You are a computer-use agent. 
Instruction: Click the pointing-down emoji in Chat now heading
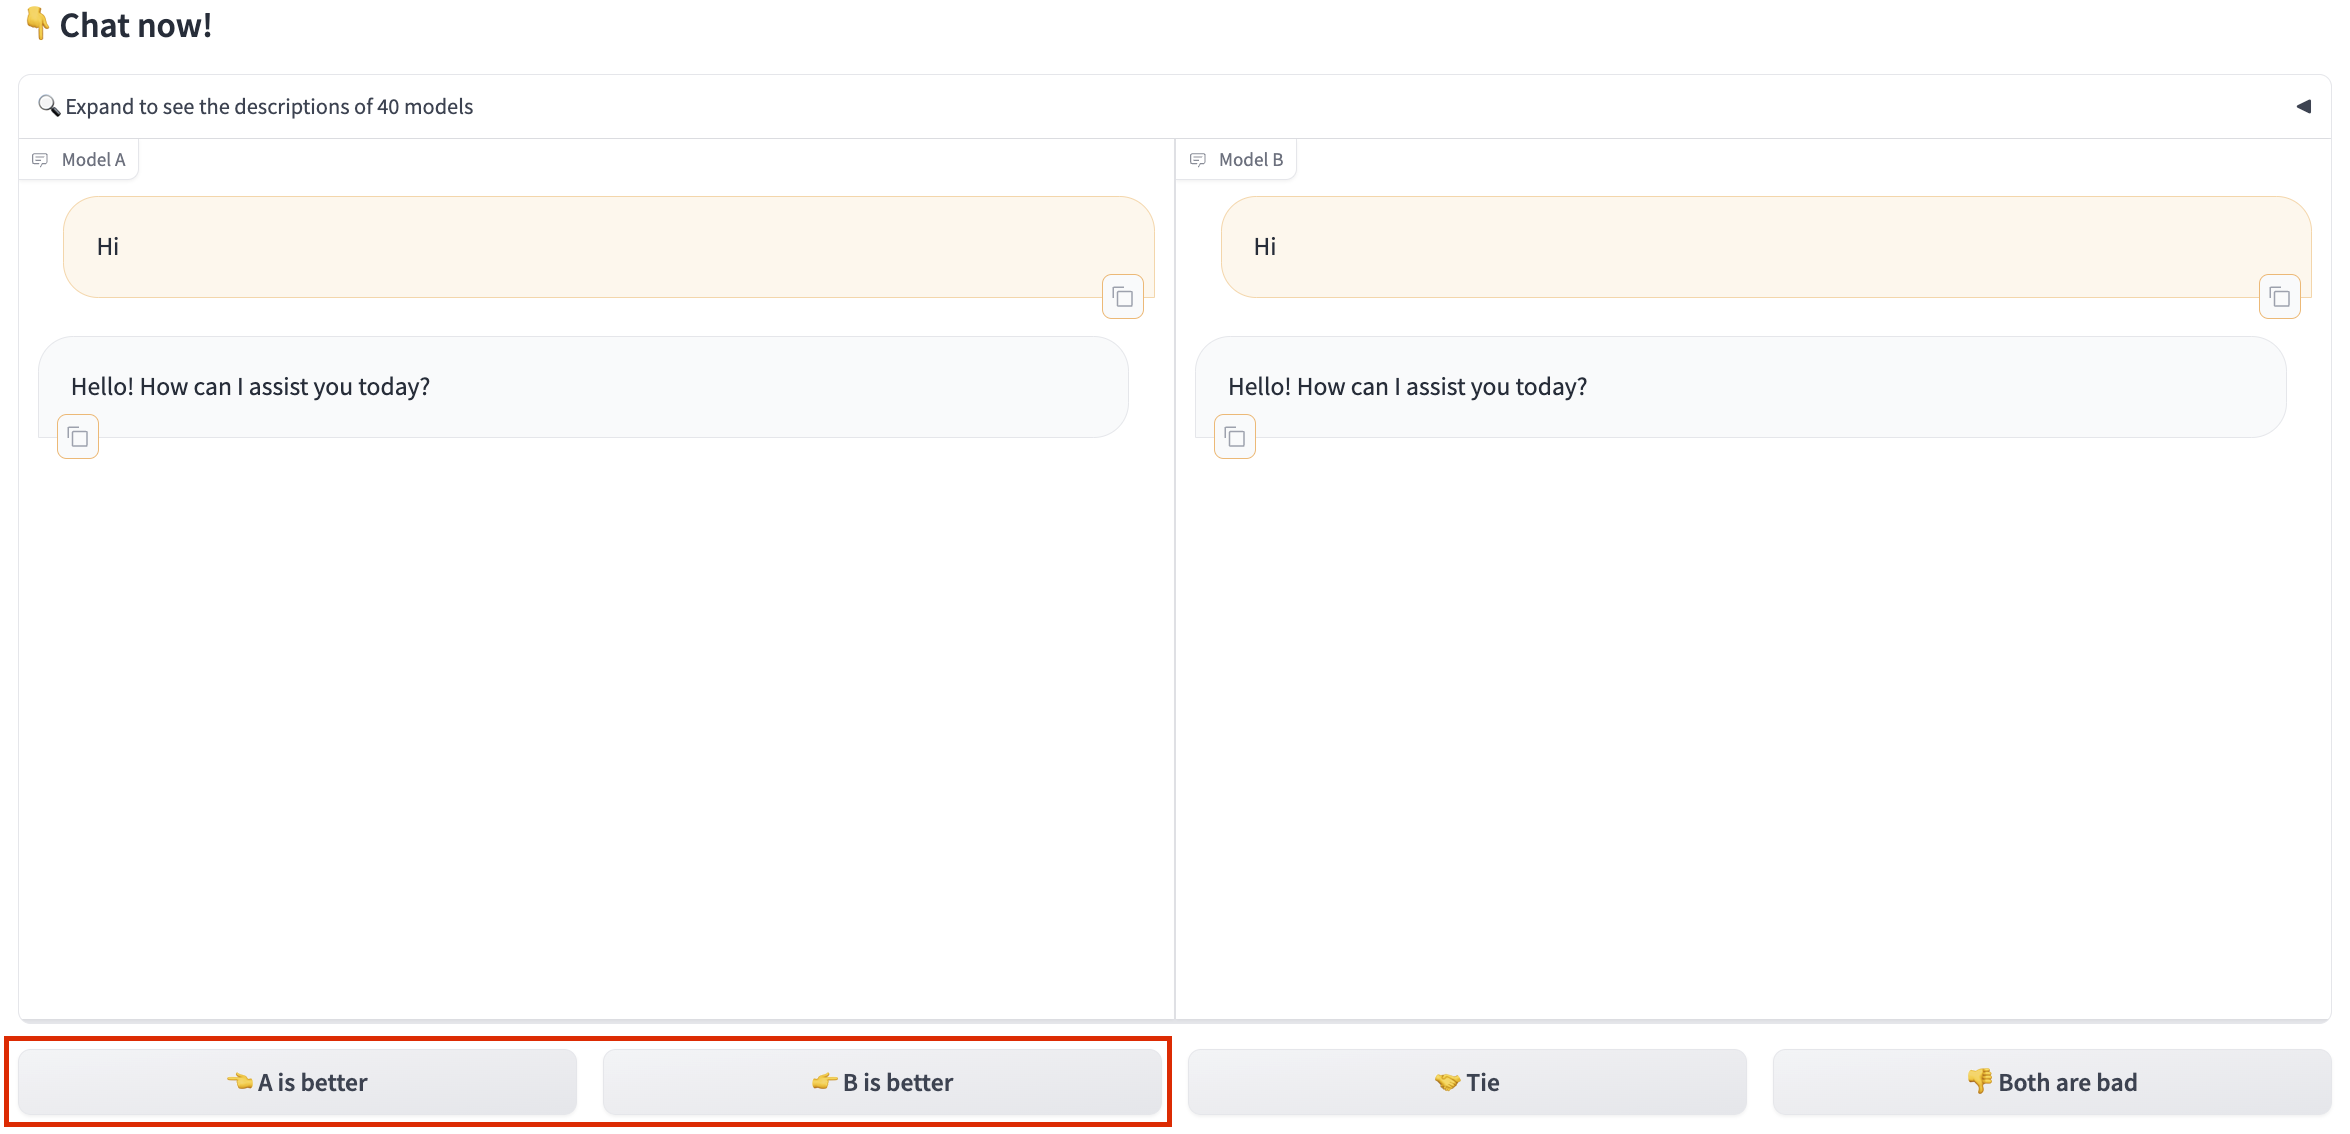pos(37,23)
